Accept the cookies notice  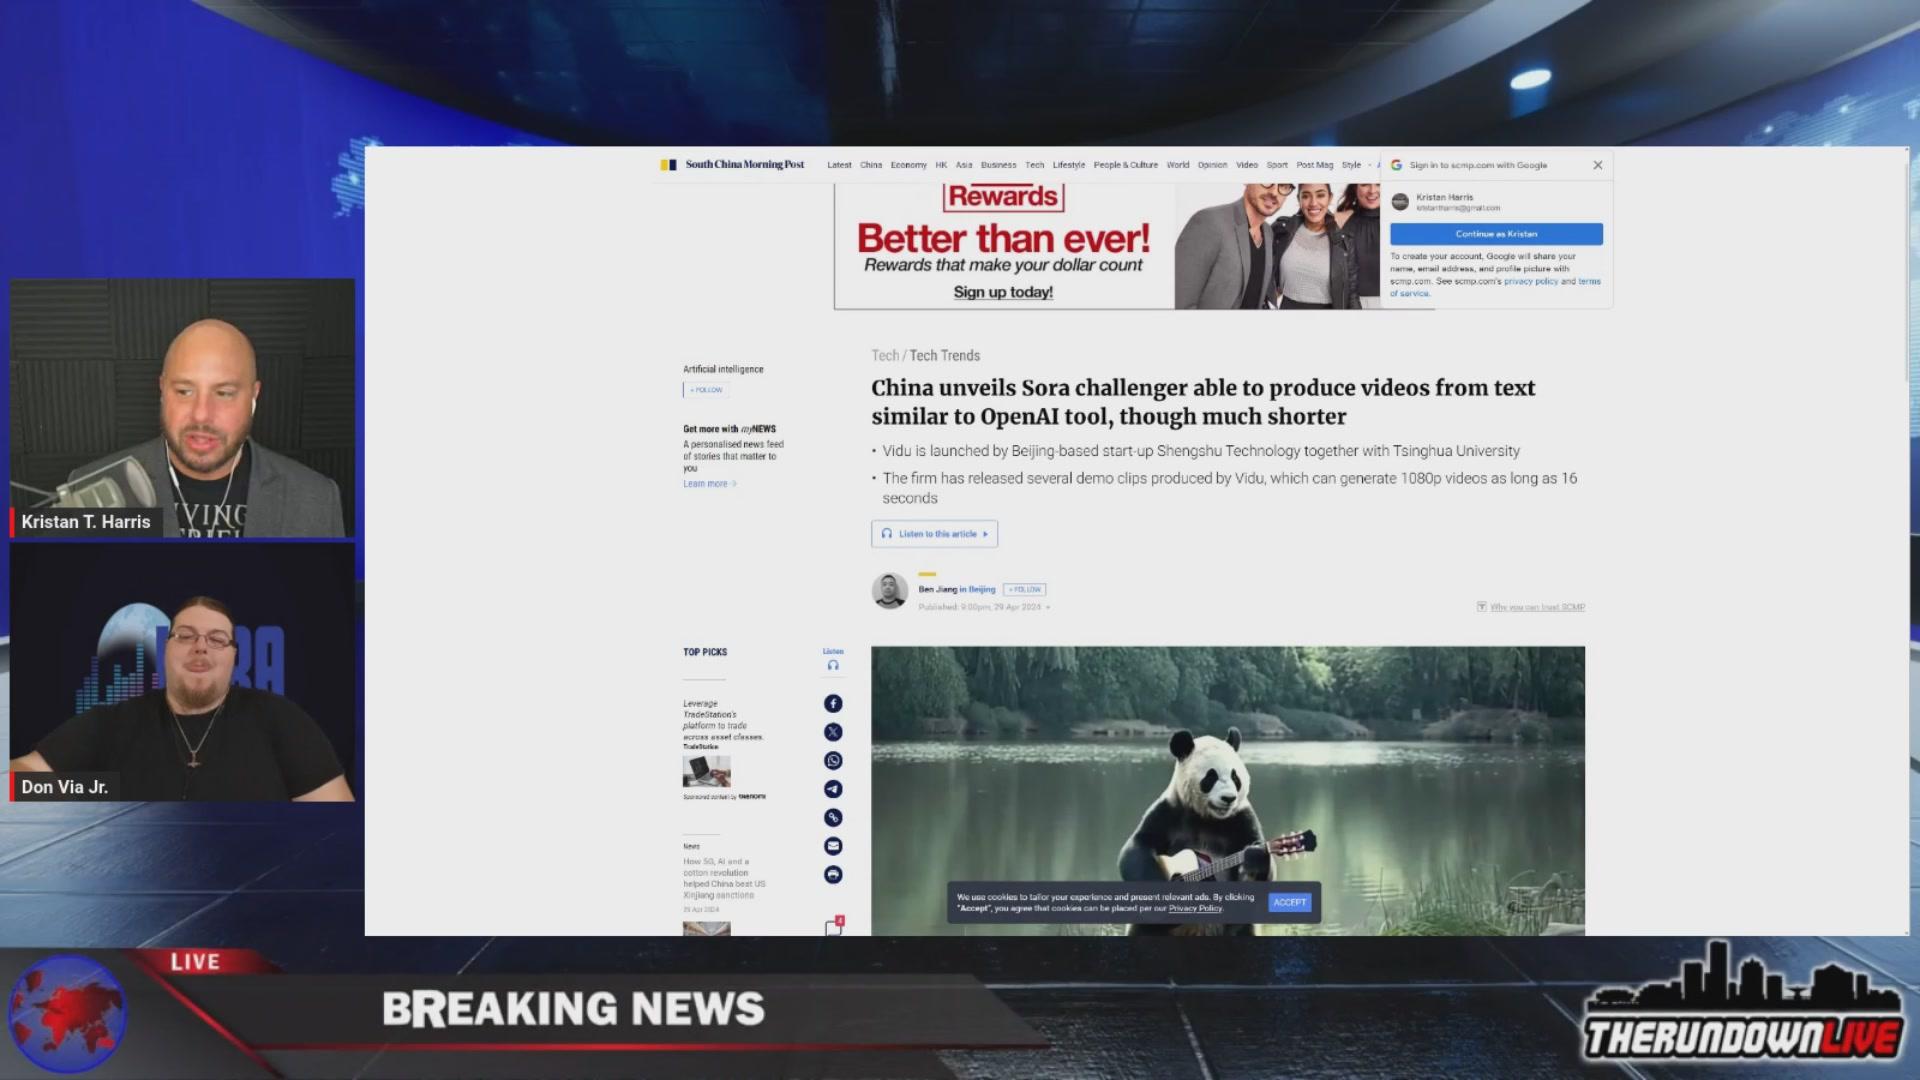click(1289, 902)
